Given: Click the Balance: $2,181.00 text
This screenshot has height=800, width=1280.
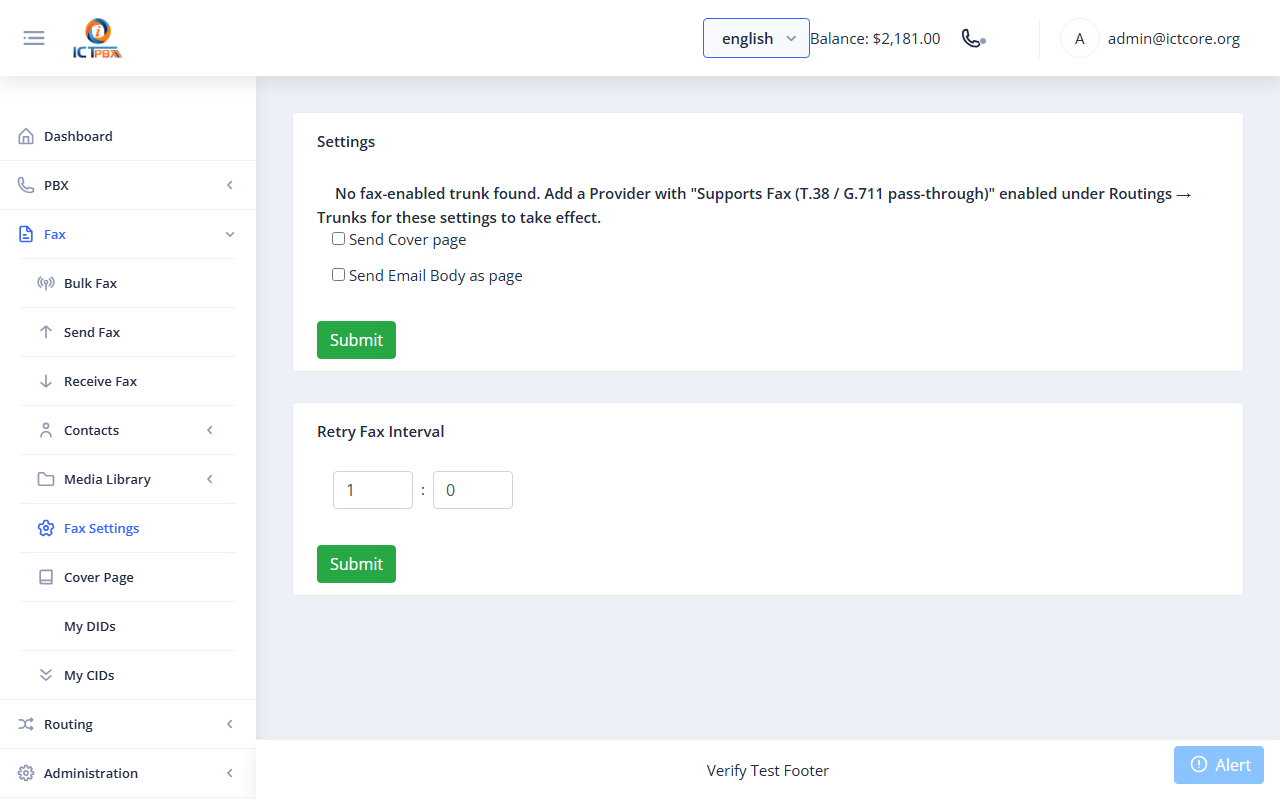Looking at the screenshot, I should click(875, 39).
